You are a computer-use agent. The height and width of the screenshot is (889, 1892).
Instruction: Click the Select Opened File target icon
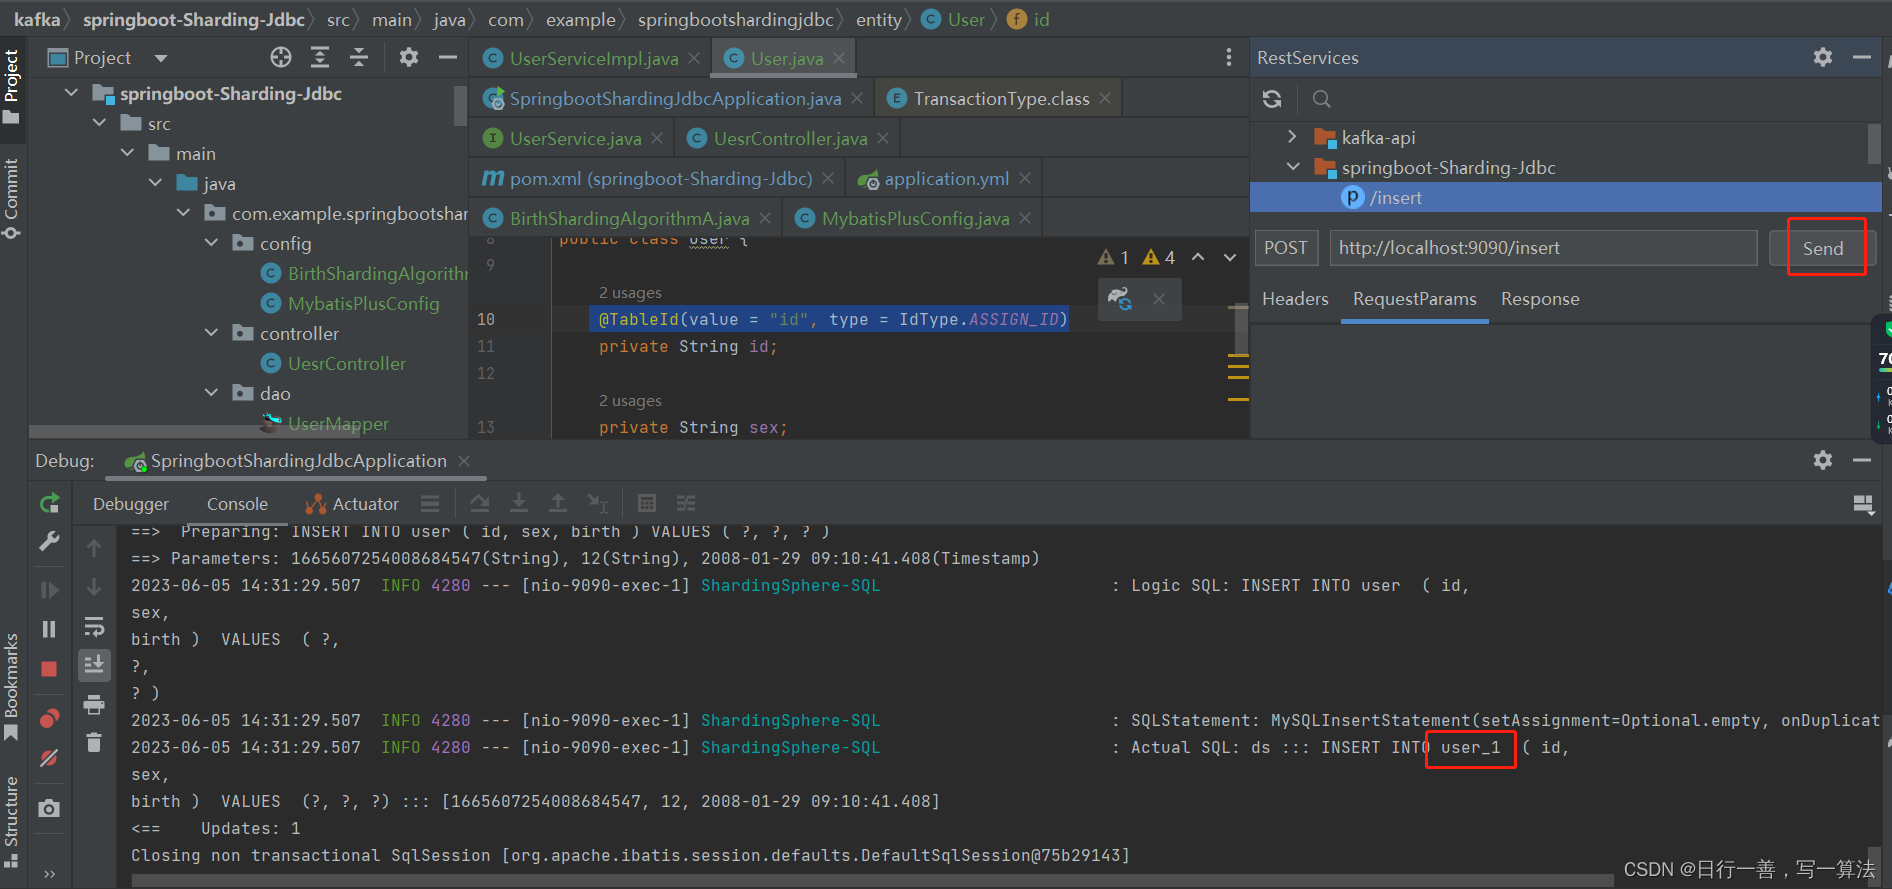tap(281, 58)
